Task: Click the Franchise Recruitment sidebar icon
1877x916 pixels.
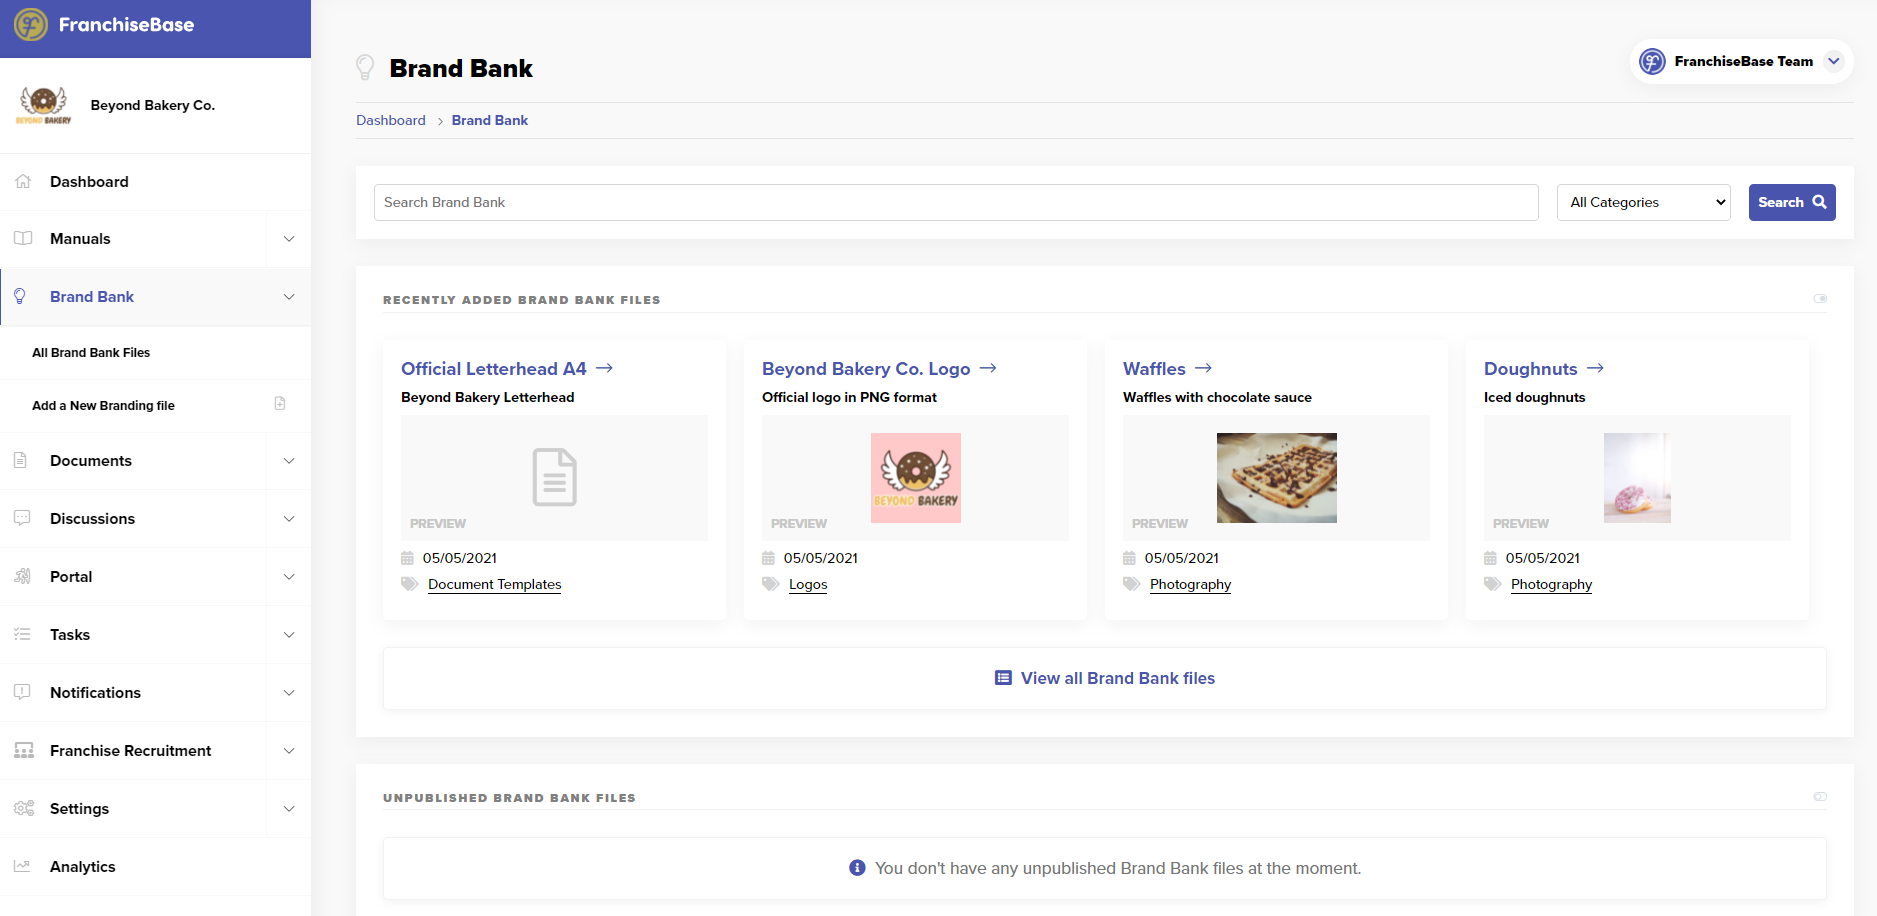Action: pyautogui.click(x=24, y=751)
